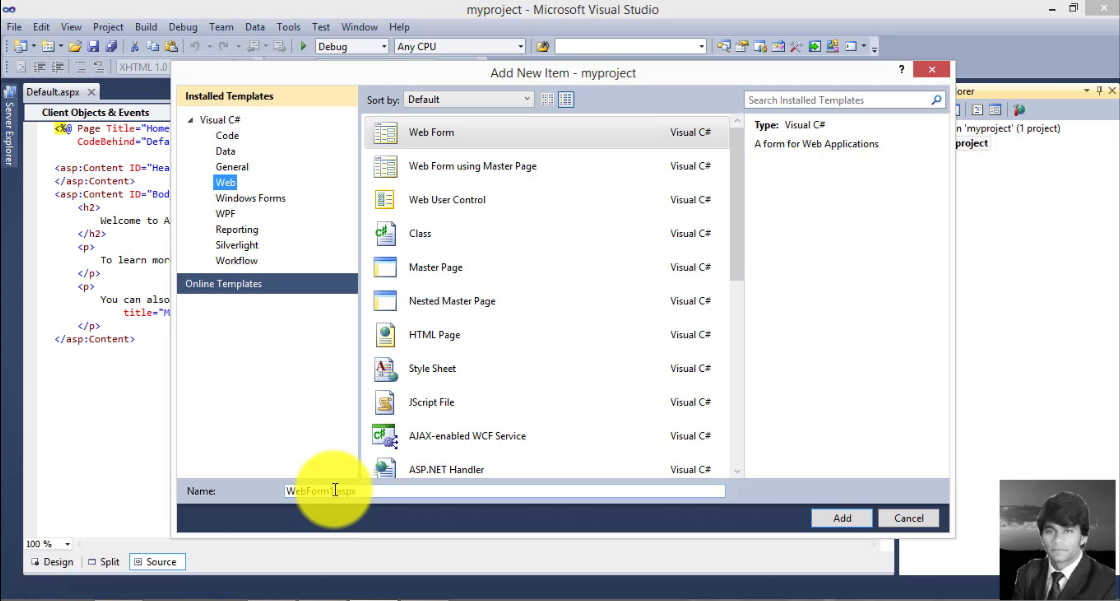Image resolution: width=1120 pixels, height=601 pixels.
Task: Switch to the Default.aspx tab
Action: coord(52,92)
